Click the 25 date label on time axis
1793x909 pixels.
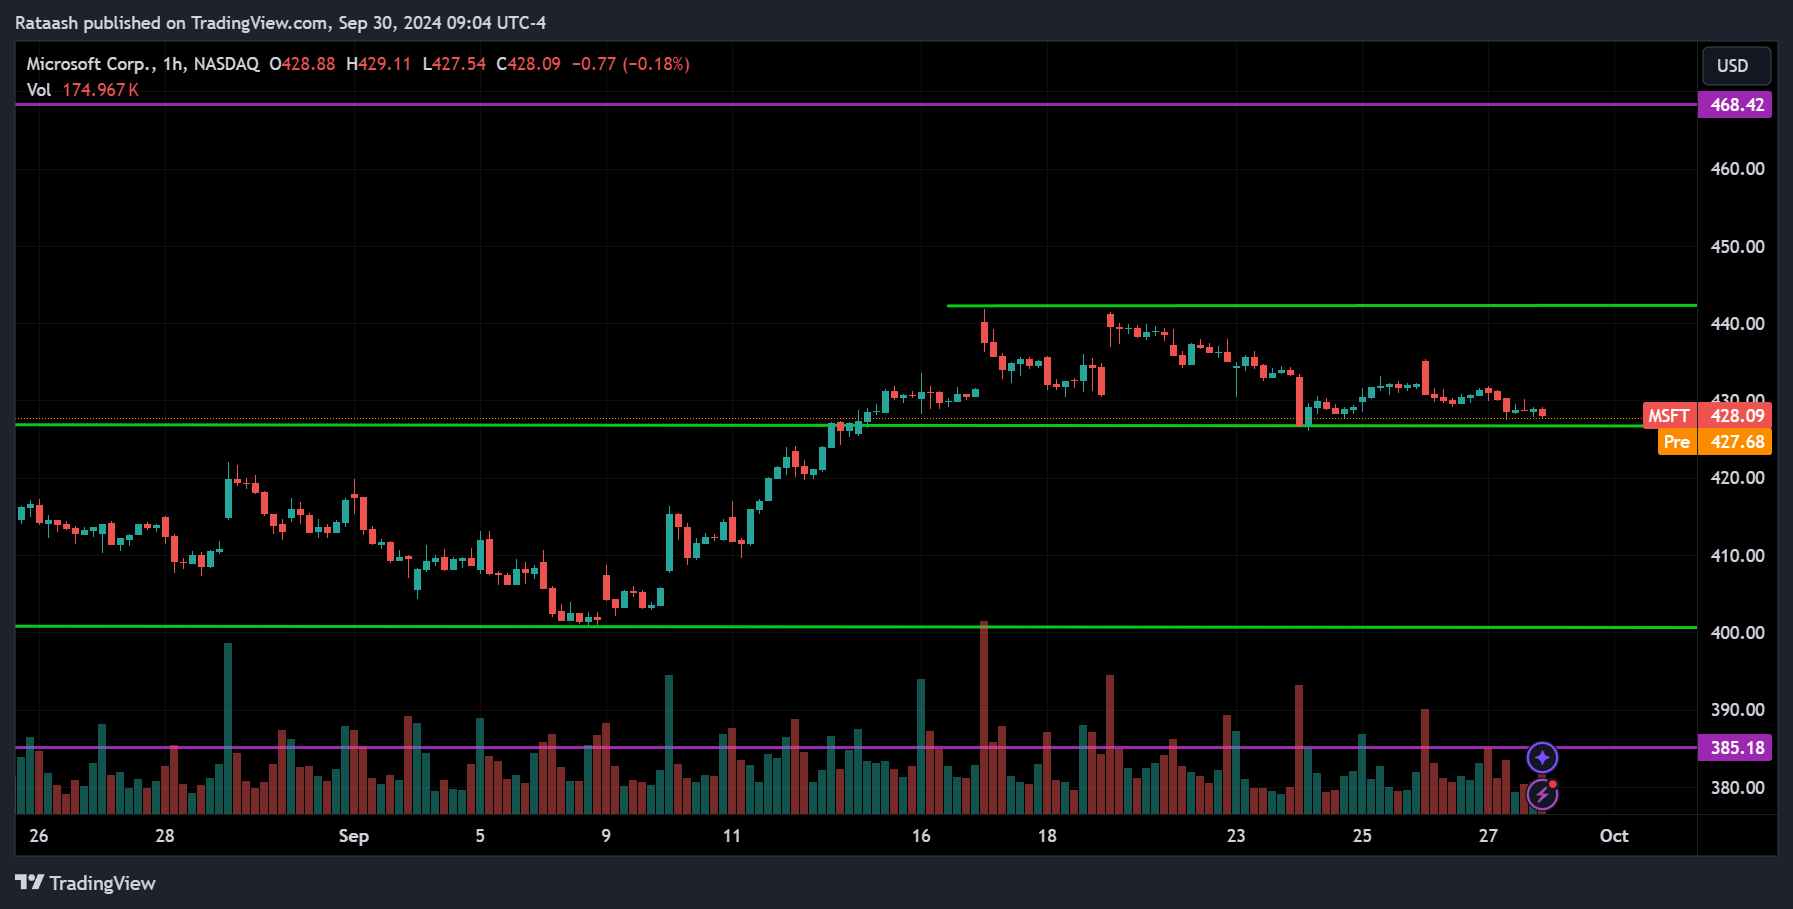click(1362, 836)
